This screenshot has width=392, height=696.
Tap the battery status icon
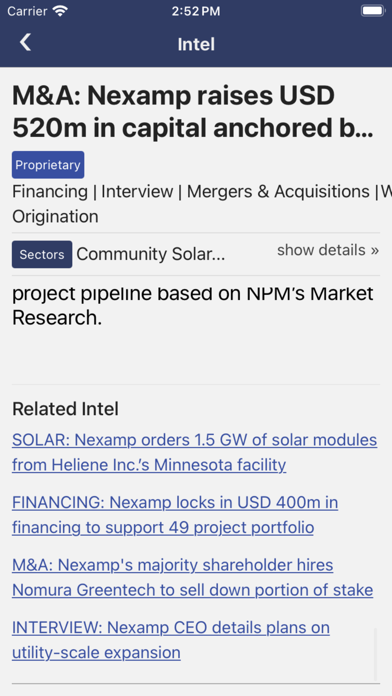click(x=372, y=11)
